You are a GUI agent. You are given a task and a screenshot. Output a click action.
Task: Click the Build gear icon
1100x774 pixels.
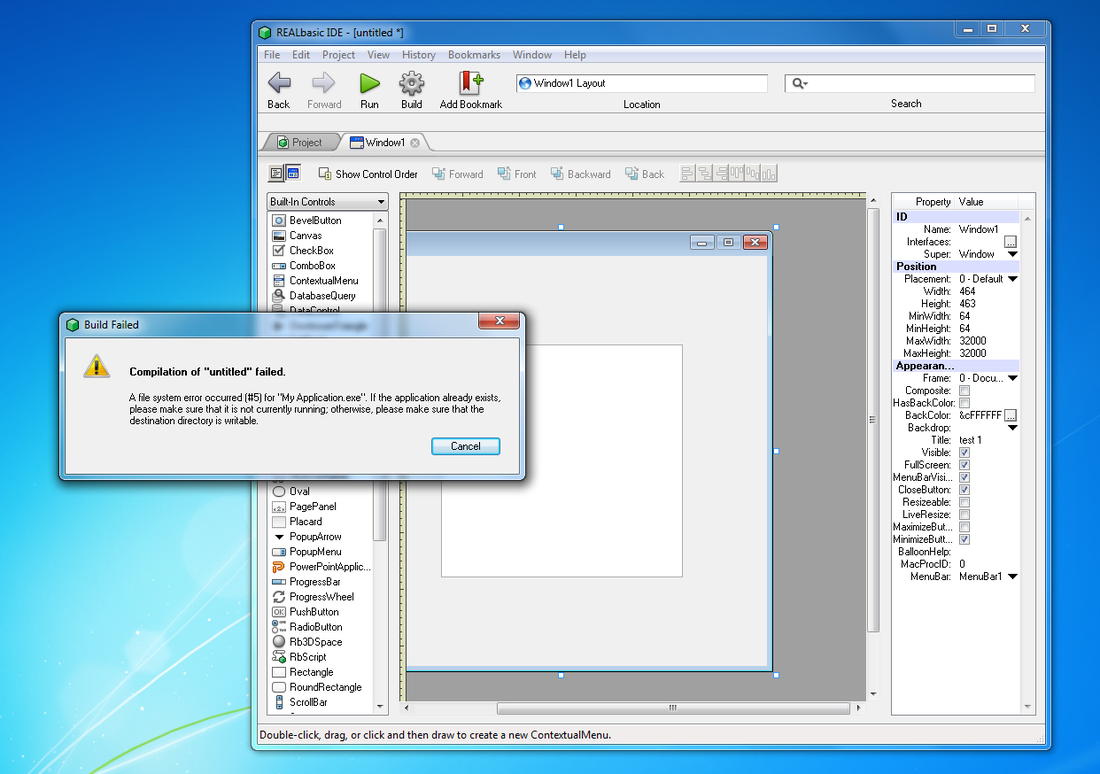tap(412, 84)
